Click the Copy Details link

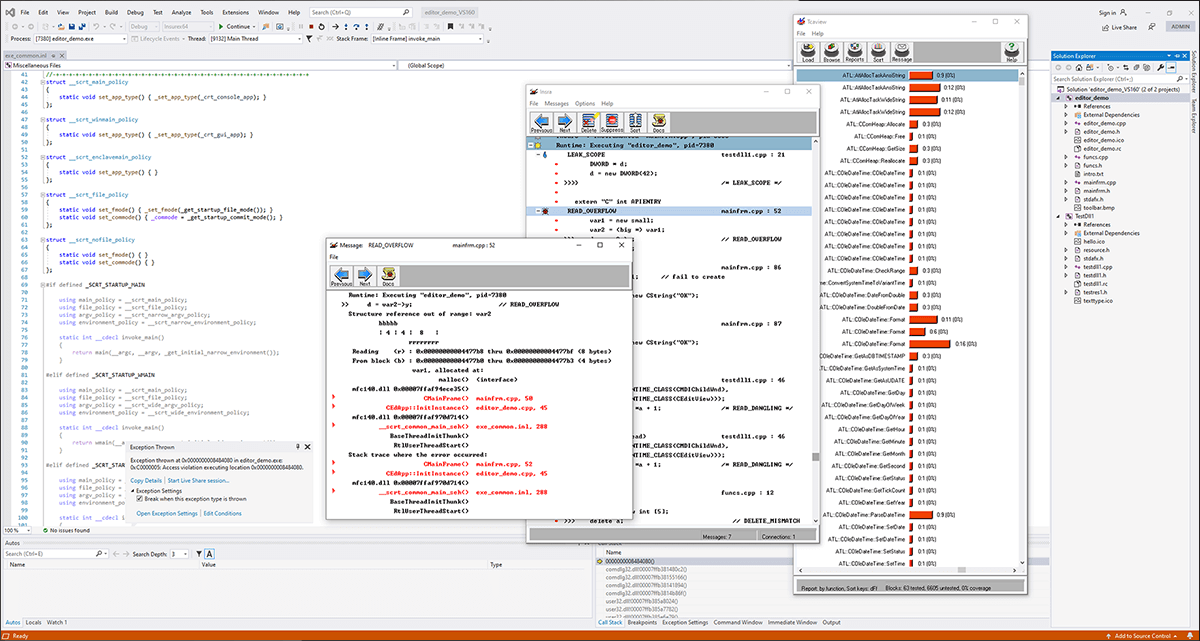tap(147, 480)
